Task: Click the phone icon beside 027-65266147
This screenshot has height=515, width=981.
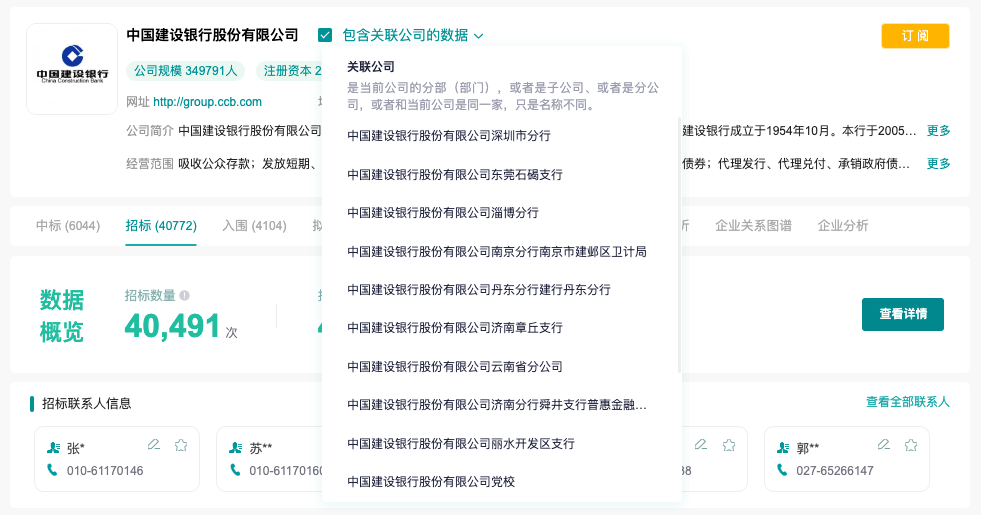Action: 782,469
